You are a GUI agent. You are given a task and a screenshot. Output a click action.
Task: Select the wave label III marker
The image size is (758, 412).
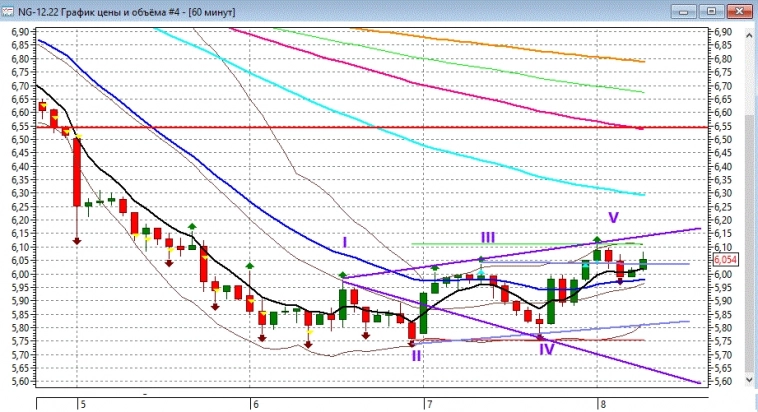pyautogui.click(x=487, y=237)
